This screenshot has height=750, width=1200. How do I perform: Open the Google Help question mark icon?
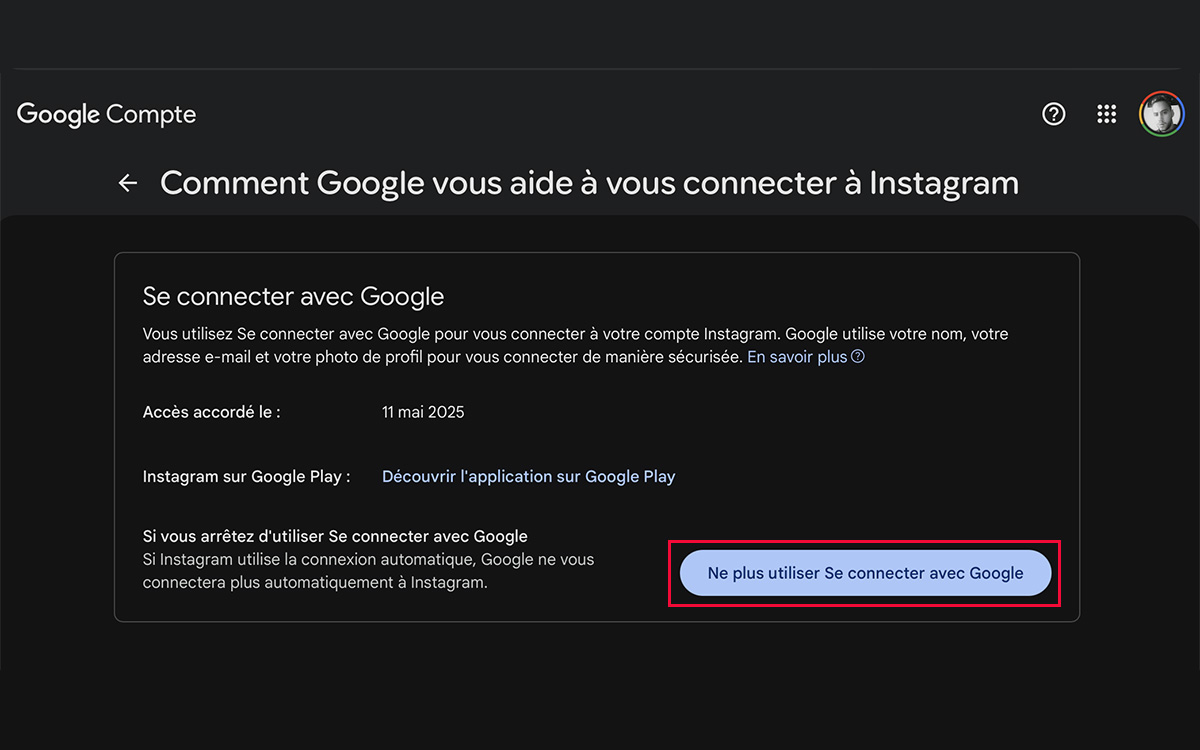coord(1053,114)
